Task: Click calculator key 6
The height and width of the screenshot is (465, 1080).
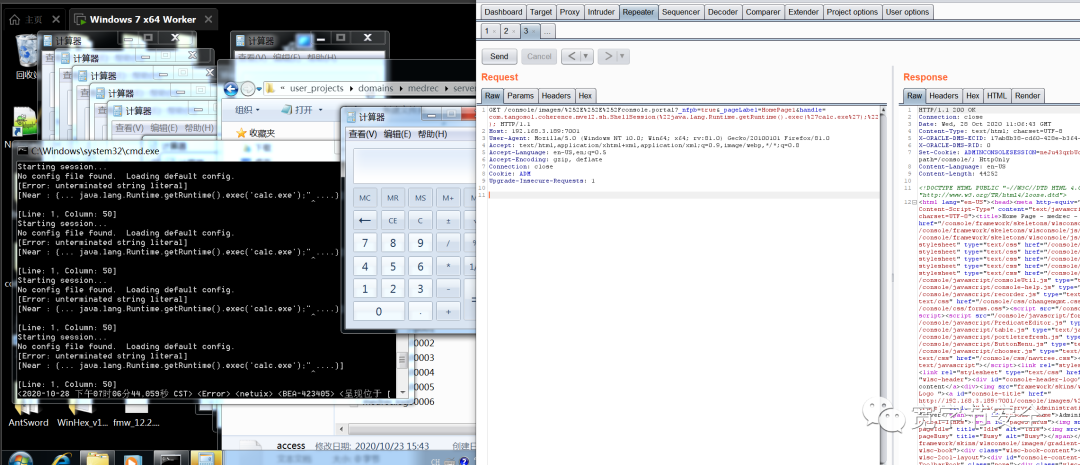Action: 420,267
